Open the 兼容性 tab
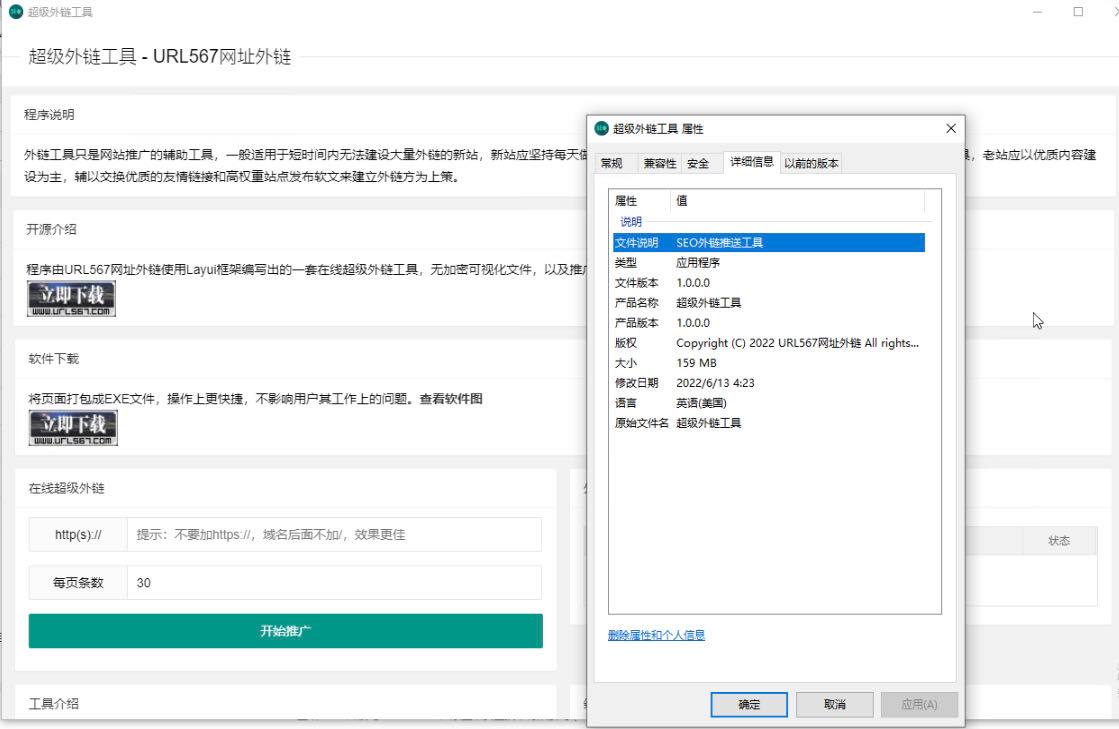 tap(659, 162)
